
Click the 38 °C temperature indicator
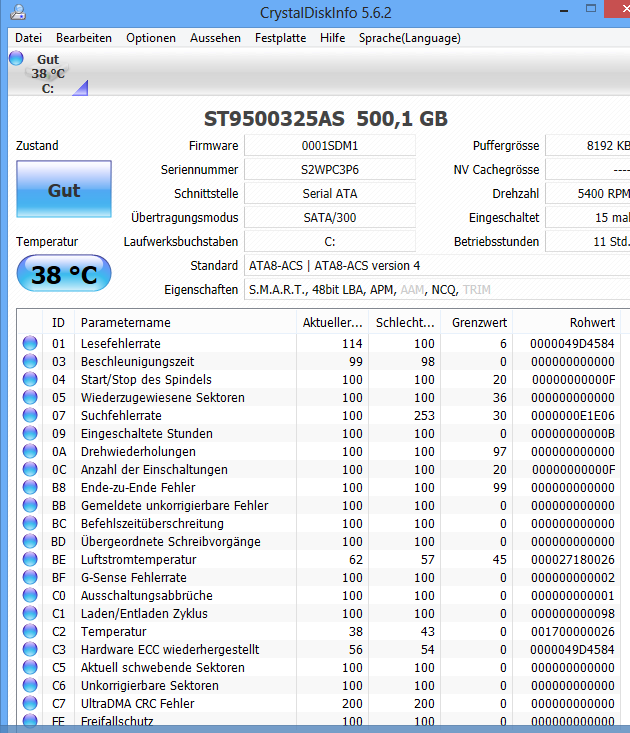(x=64, y=273)
